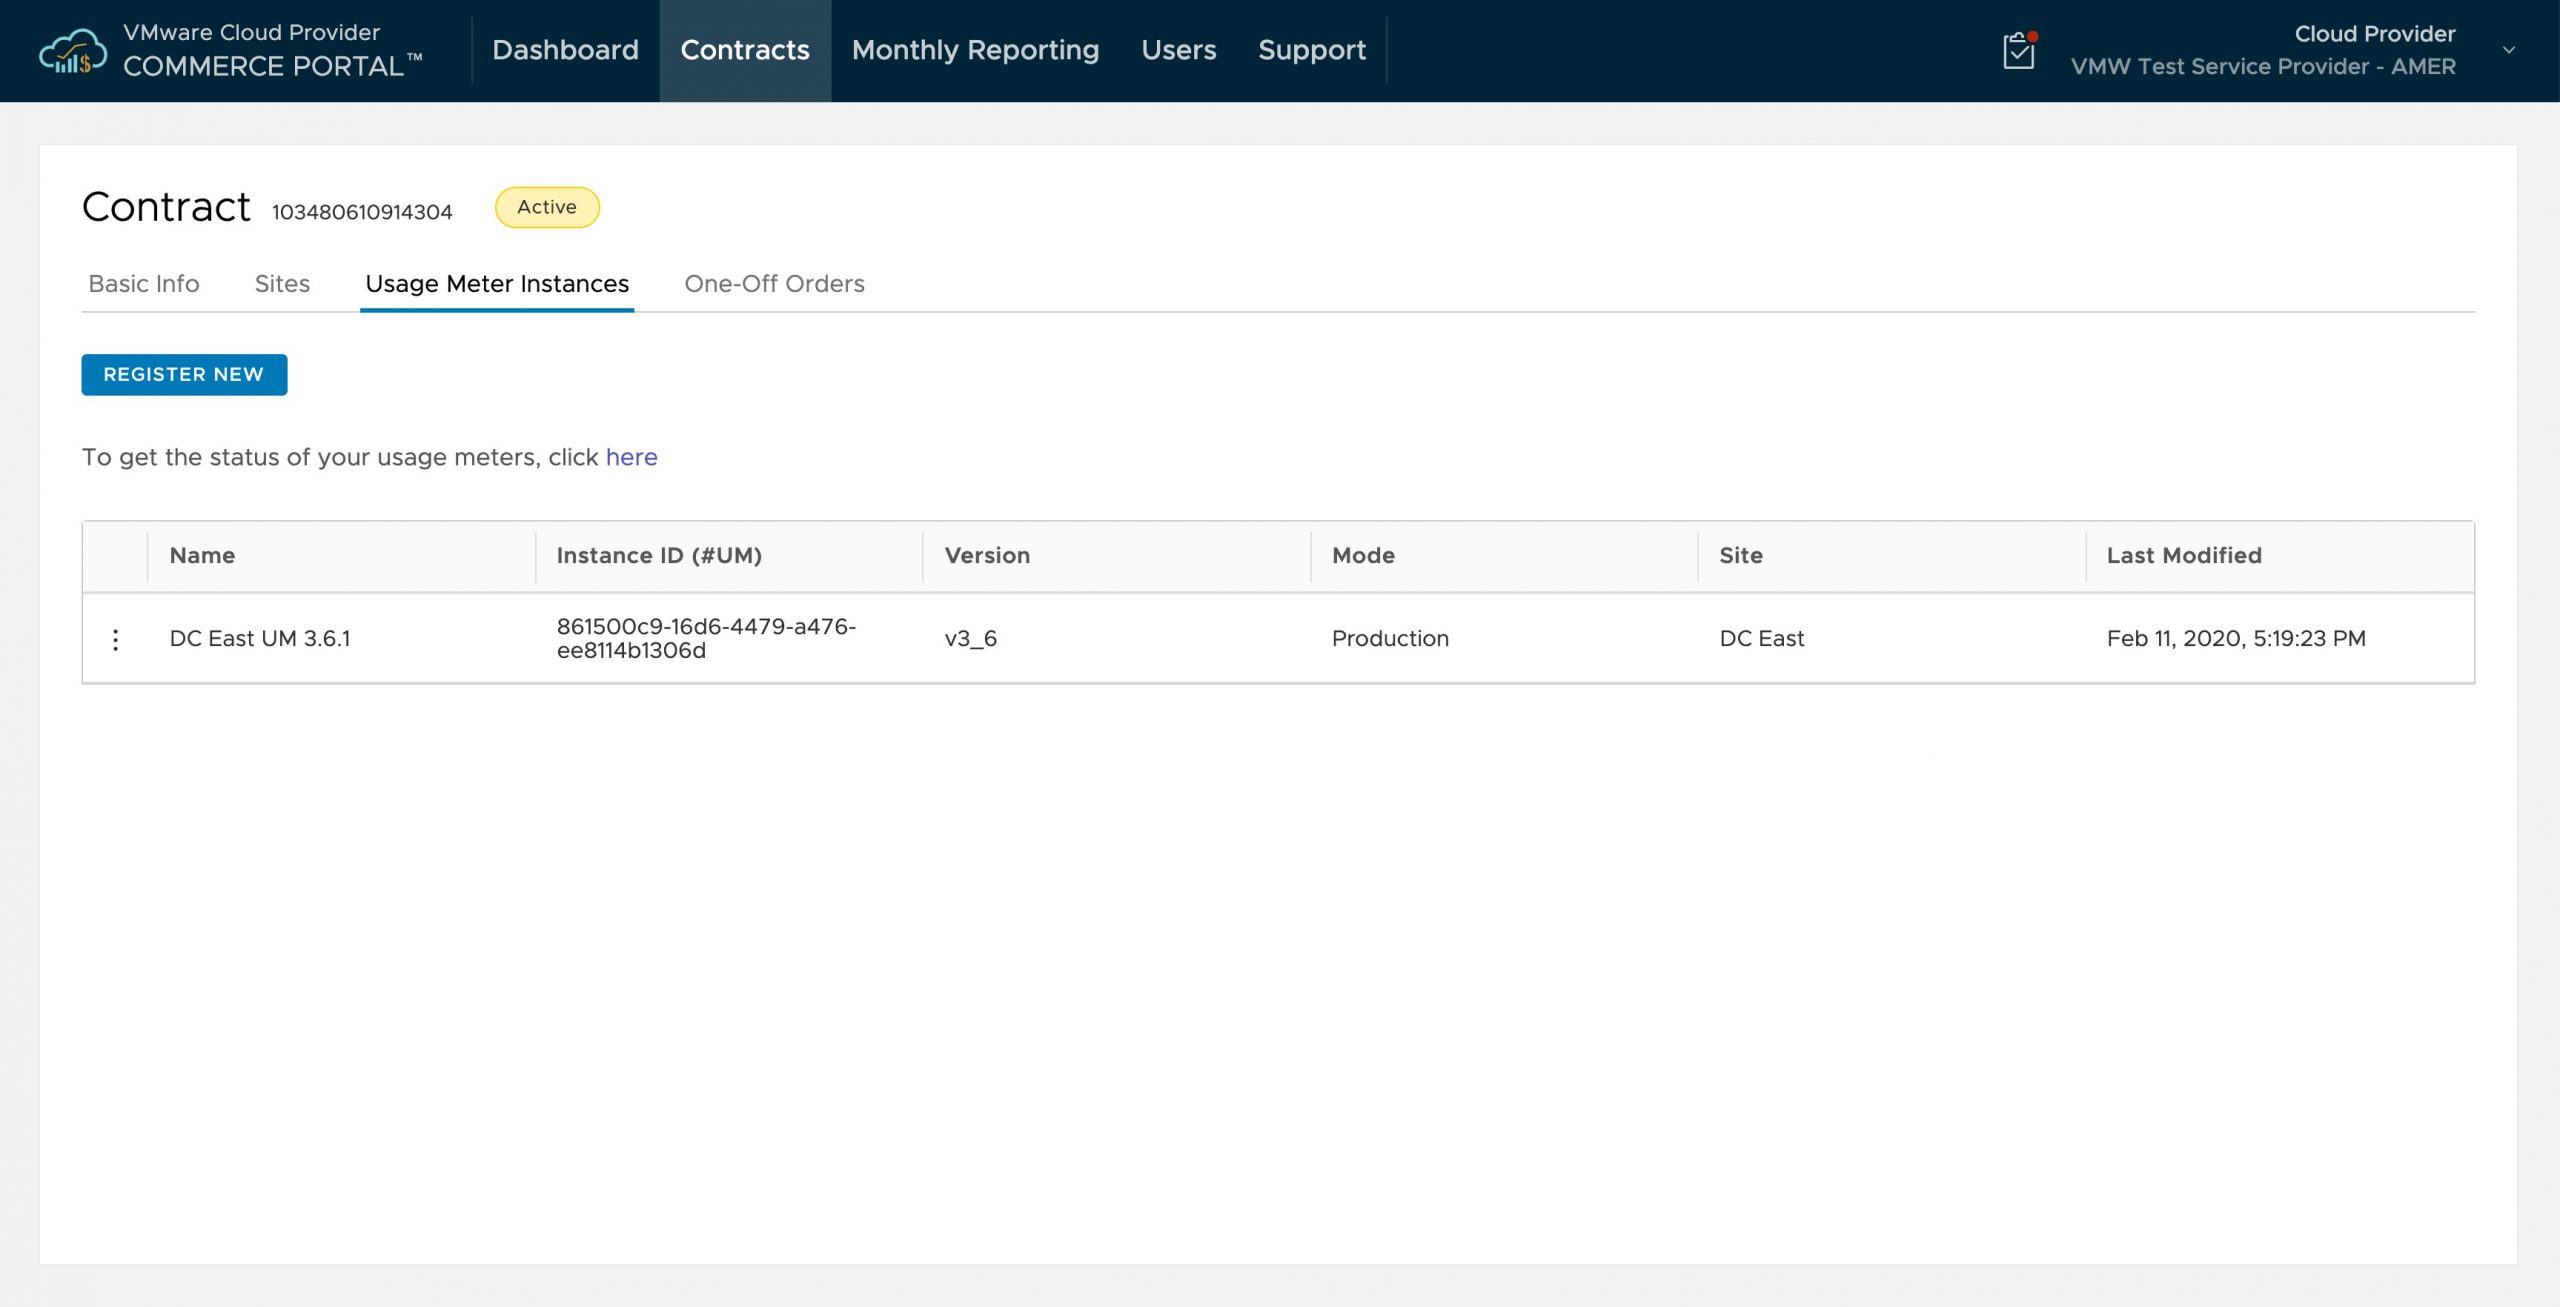Click the Name column header

click(202, 556)
